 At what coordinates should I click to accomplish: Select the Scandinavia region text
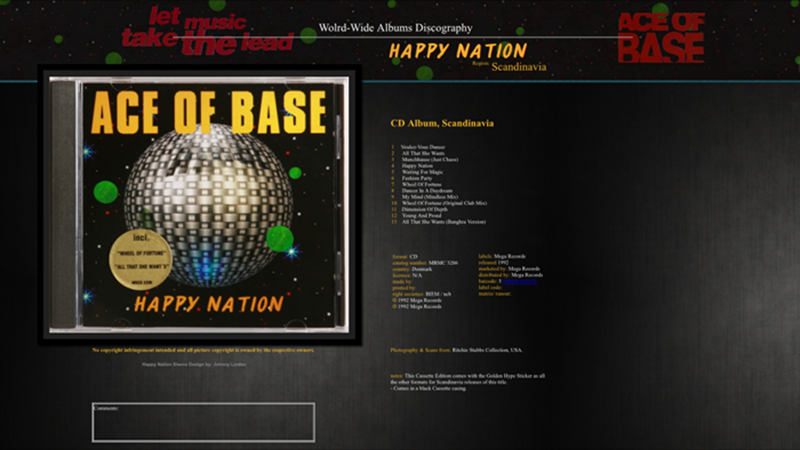(519, 67)
